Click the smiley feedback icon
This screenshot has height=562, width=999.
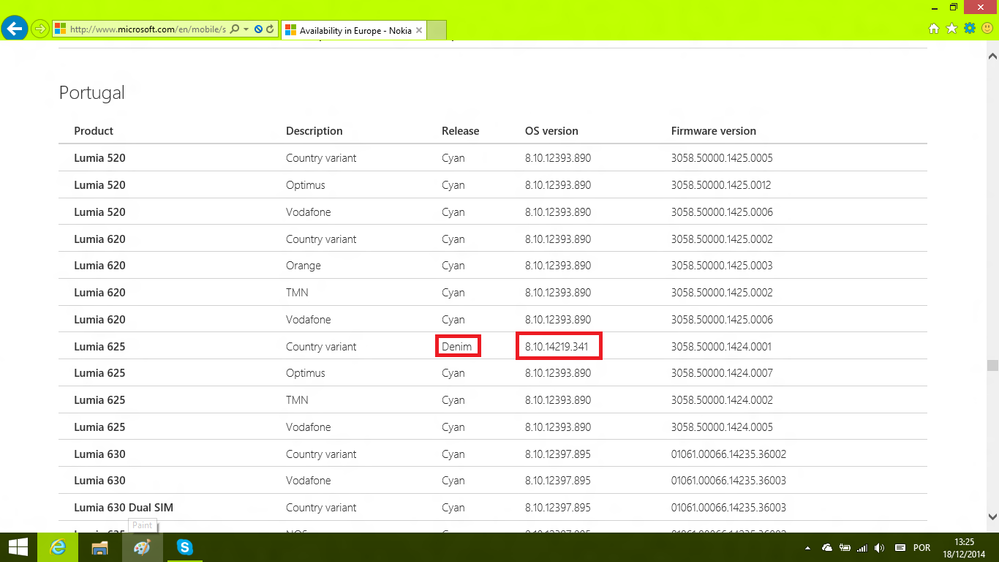(986, 29)
